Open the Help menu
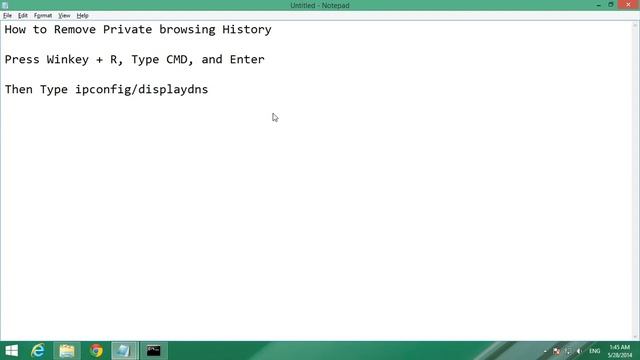This screenshot has height=360, width=640. coord(82,16)
